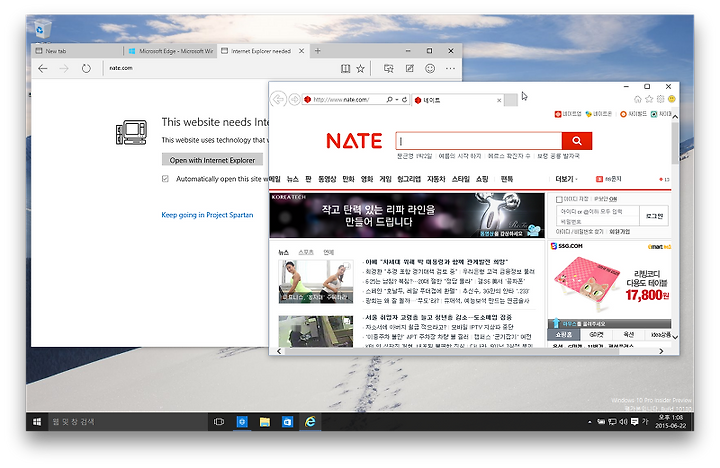Click IE vertical scrollbar down arrow
Viewport: 720px width, 468px height.
click(x=675, y=337)
